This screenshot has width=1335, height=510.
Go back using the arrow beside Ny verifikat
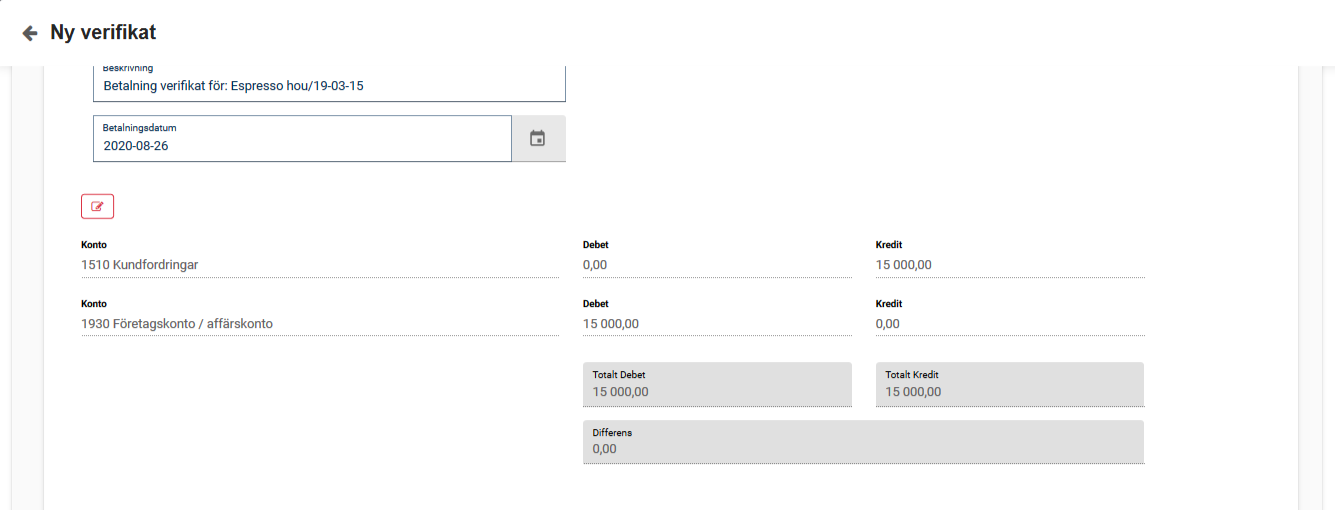(30, 33)
